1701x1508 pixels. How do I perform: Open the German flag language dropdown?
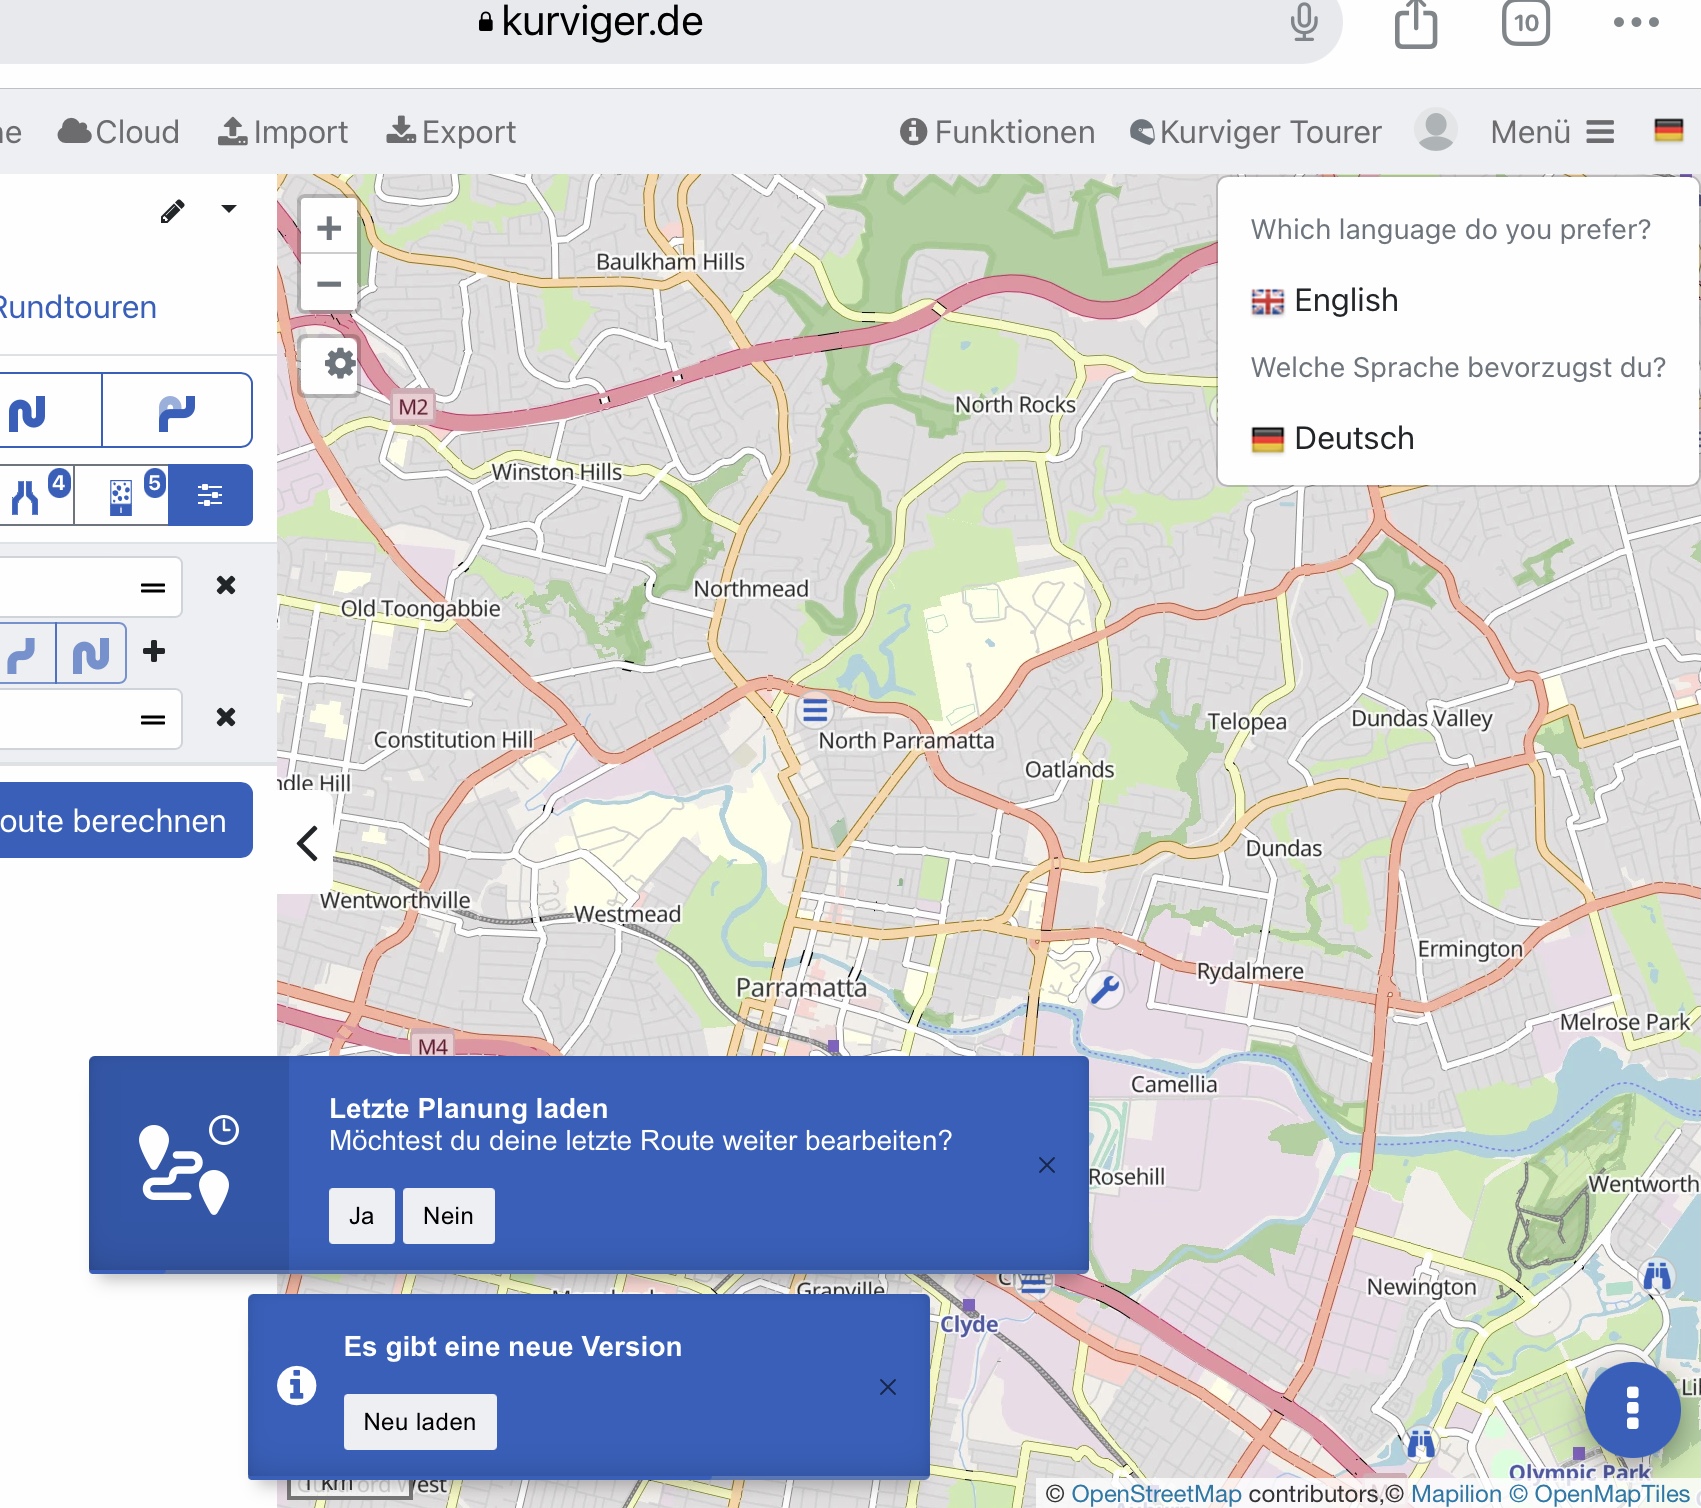[x=1668, y=131]
